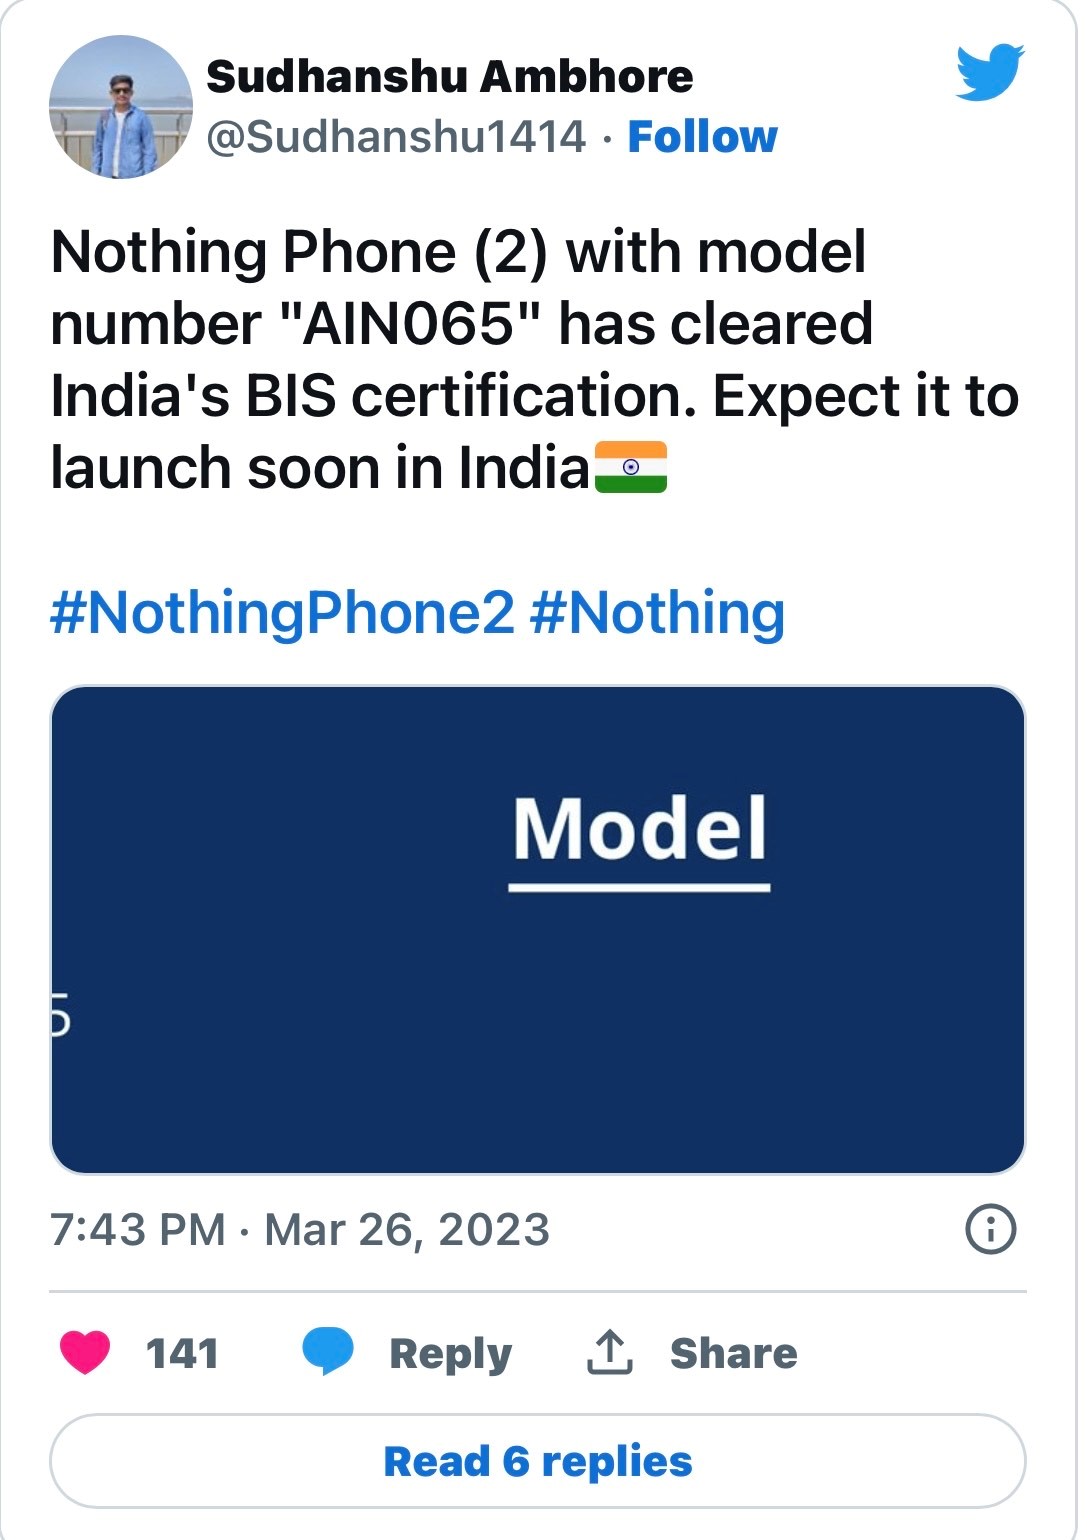
Task: Open the #NothingPhone2 hashtag
Action: [282, 612]
